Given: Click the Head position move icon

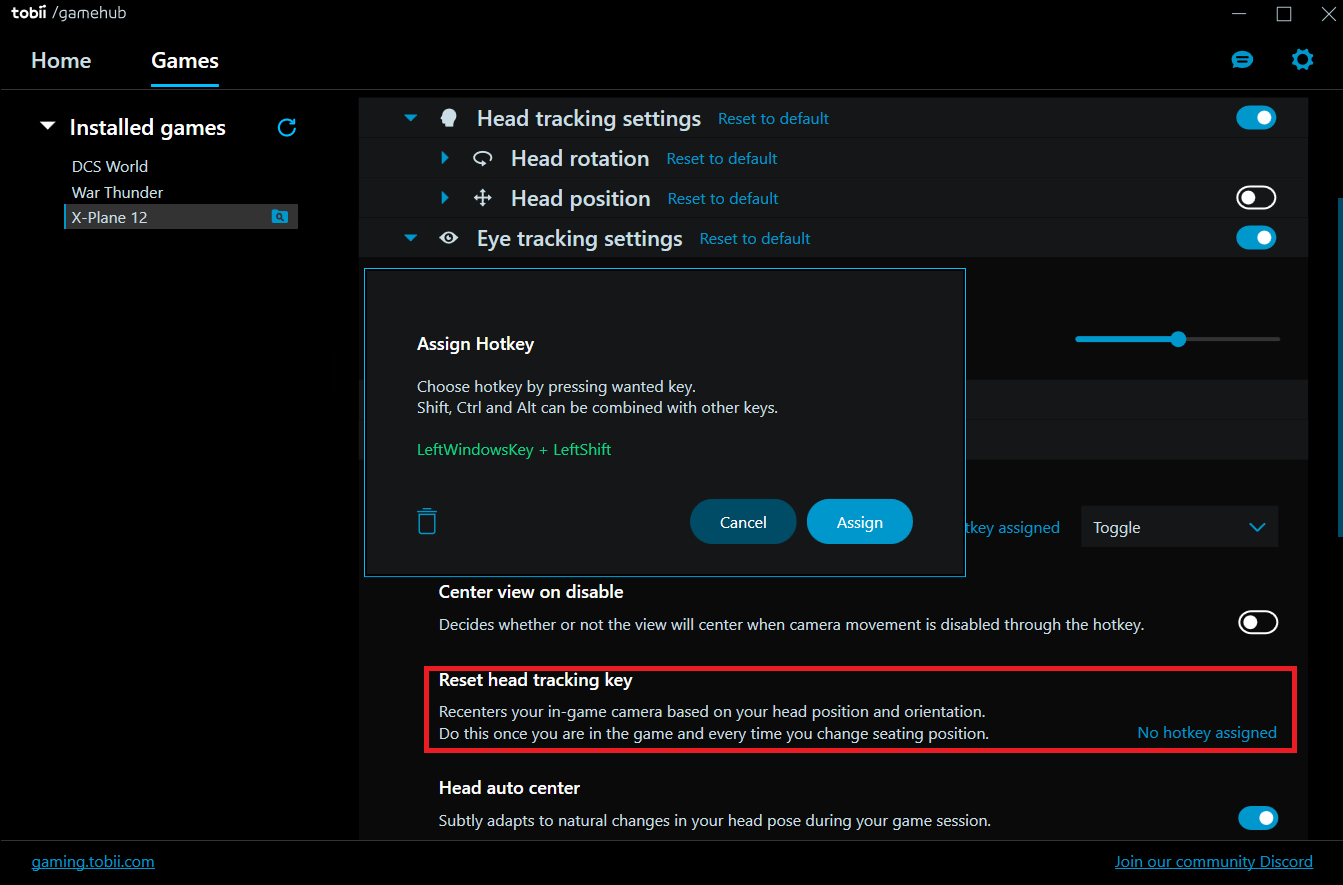Looking at the screenshot, I should click(x=483, y=198).
